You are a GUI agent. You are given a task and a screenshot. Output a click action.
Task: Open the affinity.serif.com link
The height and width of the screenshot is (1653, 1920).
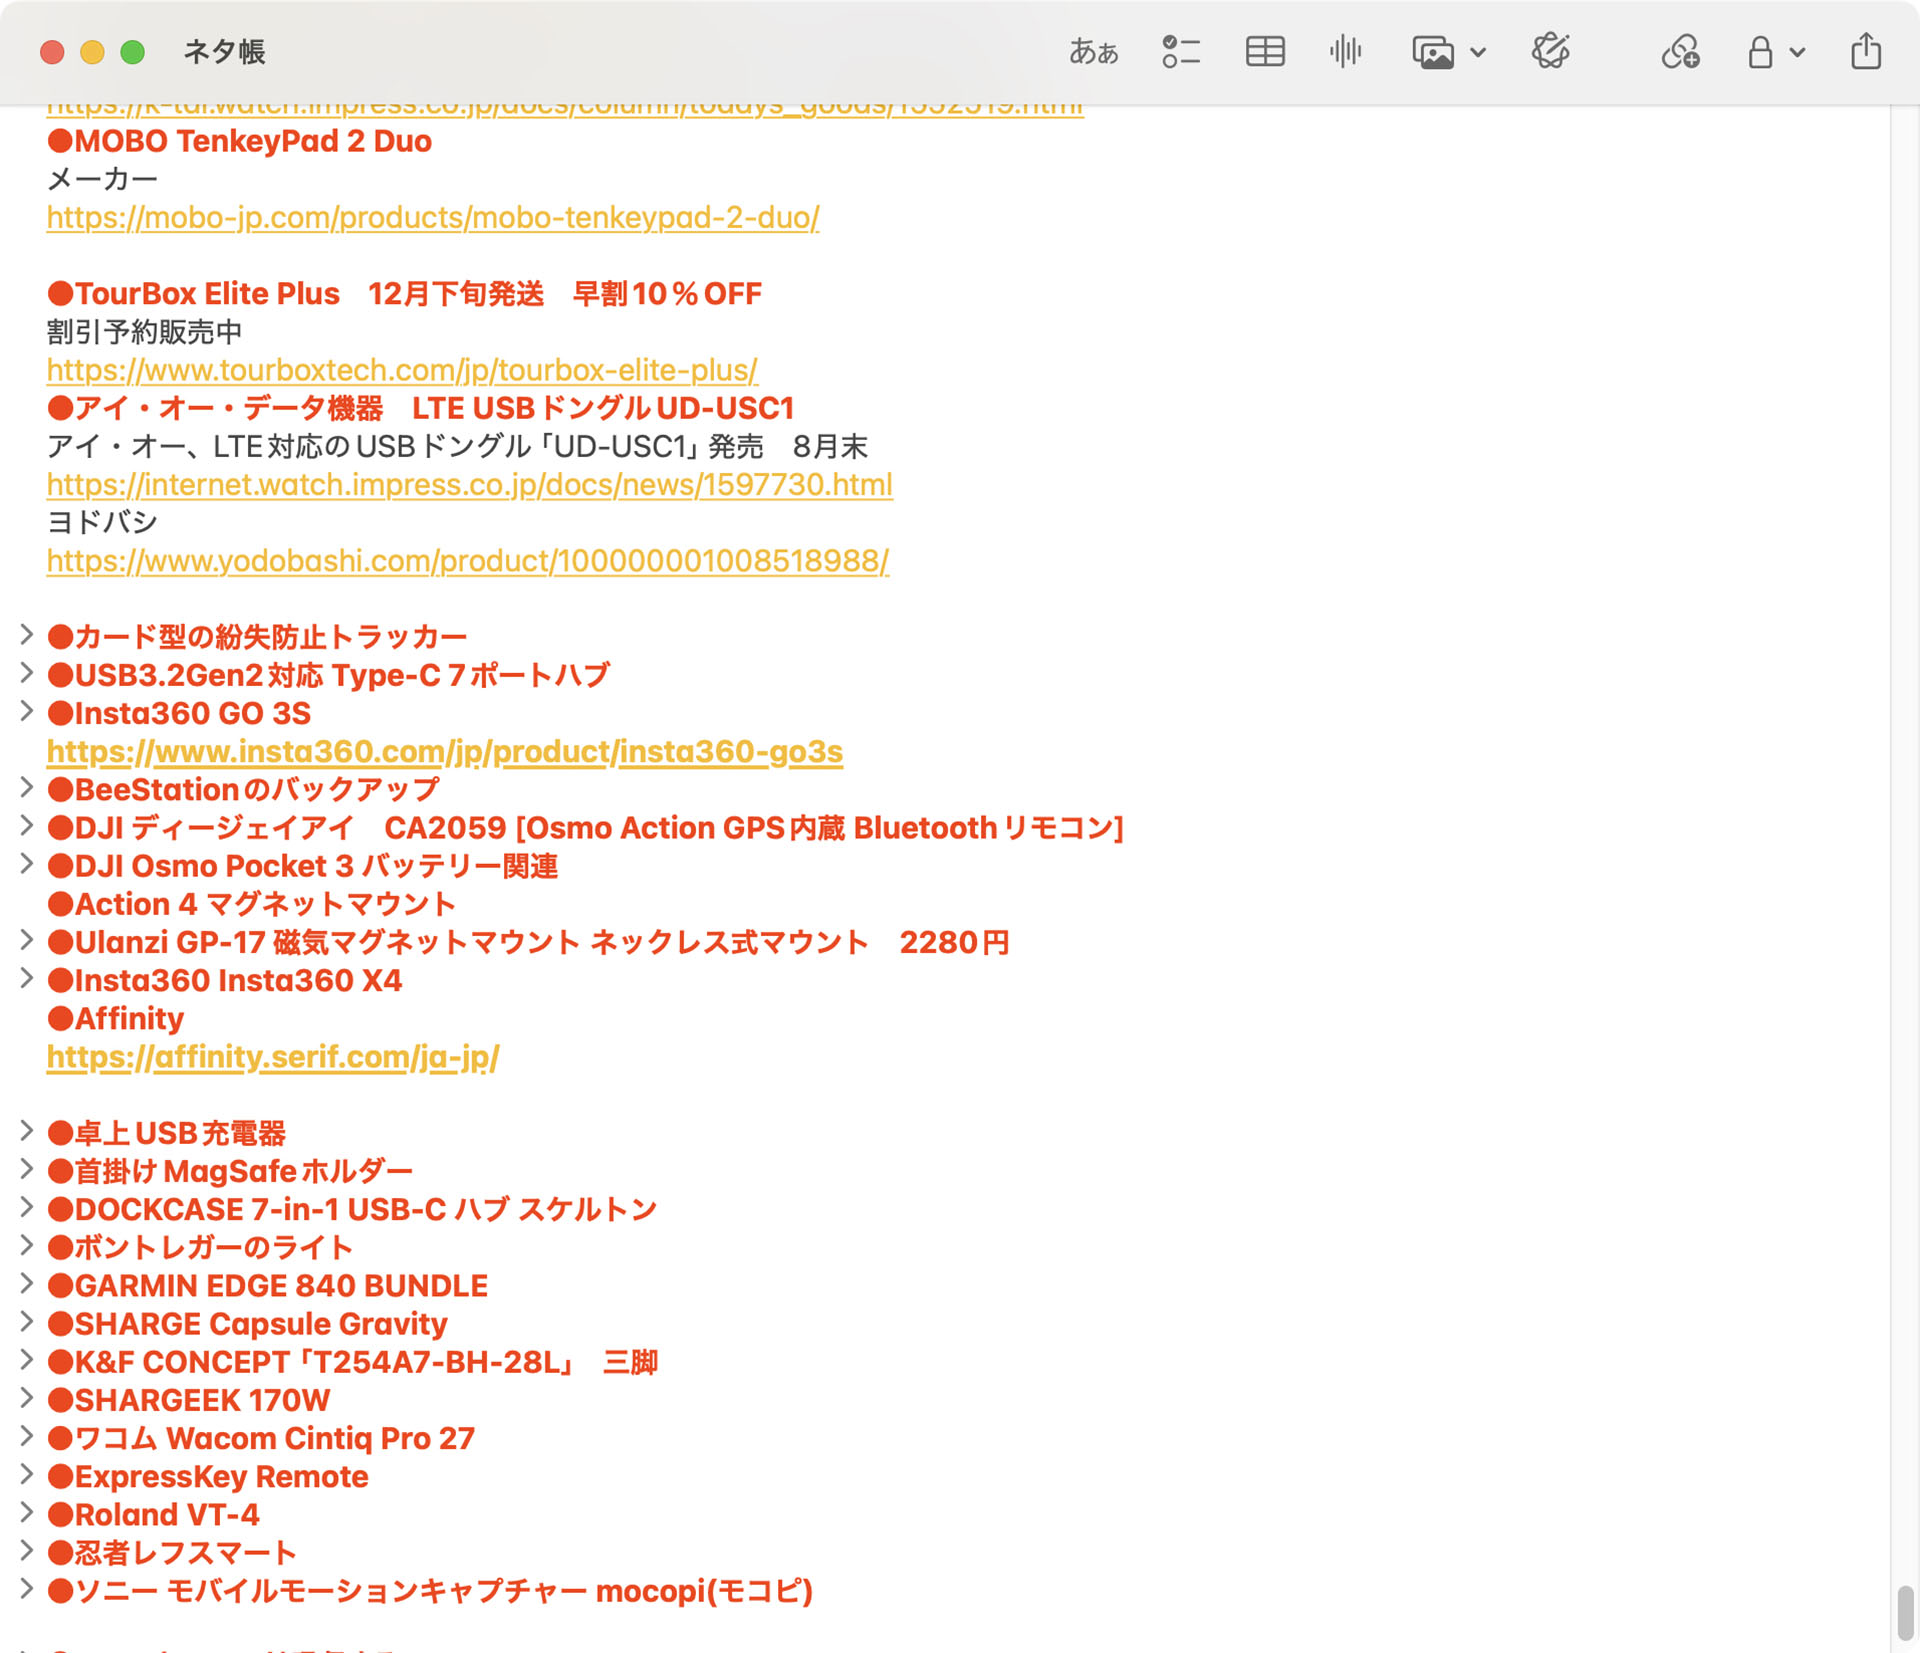point(273,1056)
